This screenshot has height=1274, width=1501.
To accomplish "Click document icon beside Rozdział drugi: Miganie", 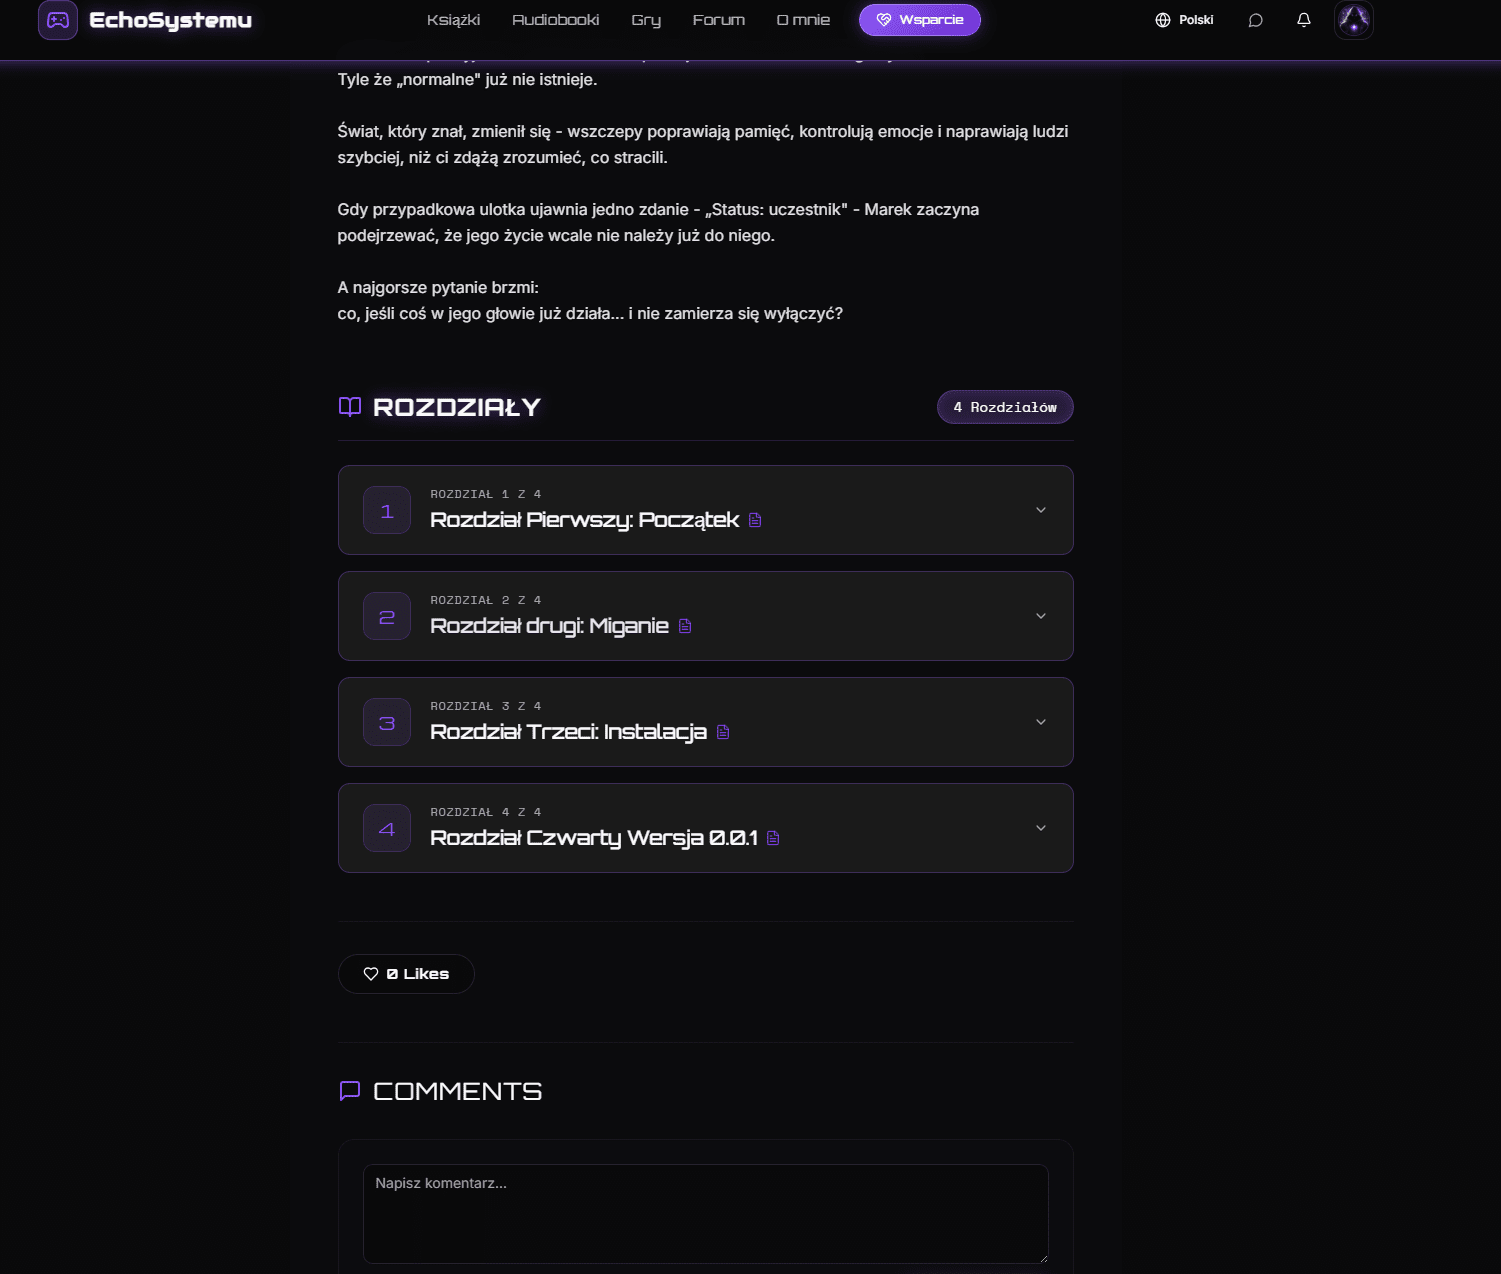I will tap(685, 626).
